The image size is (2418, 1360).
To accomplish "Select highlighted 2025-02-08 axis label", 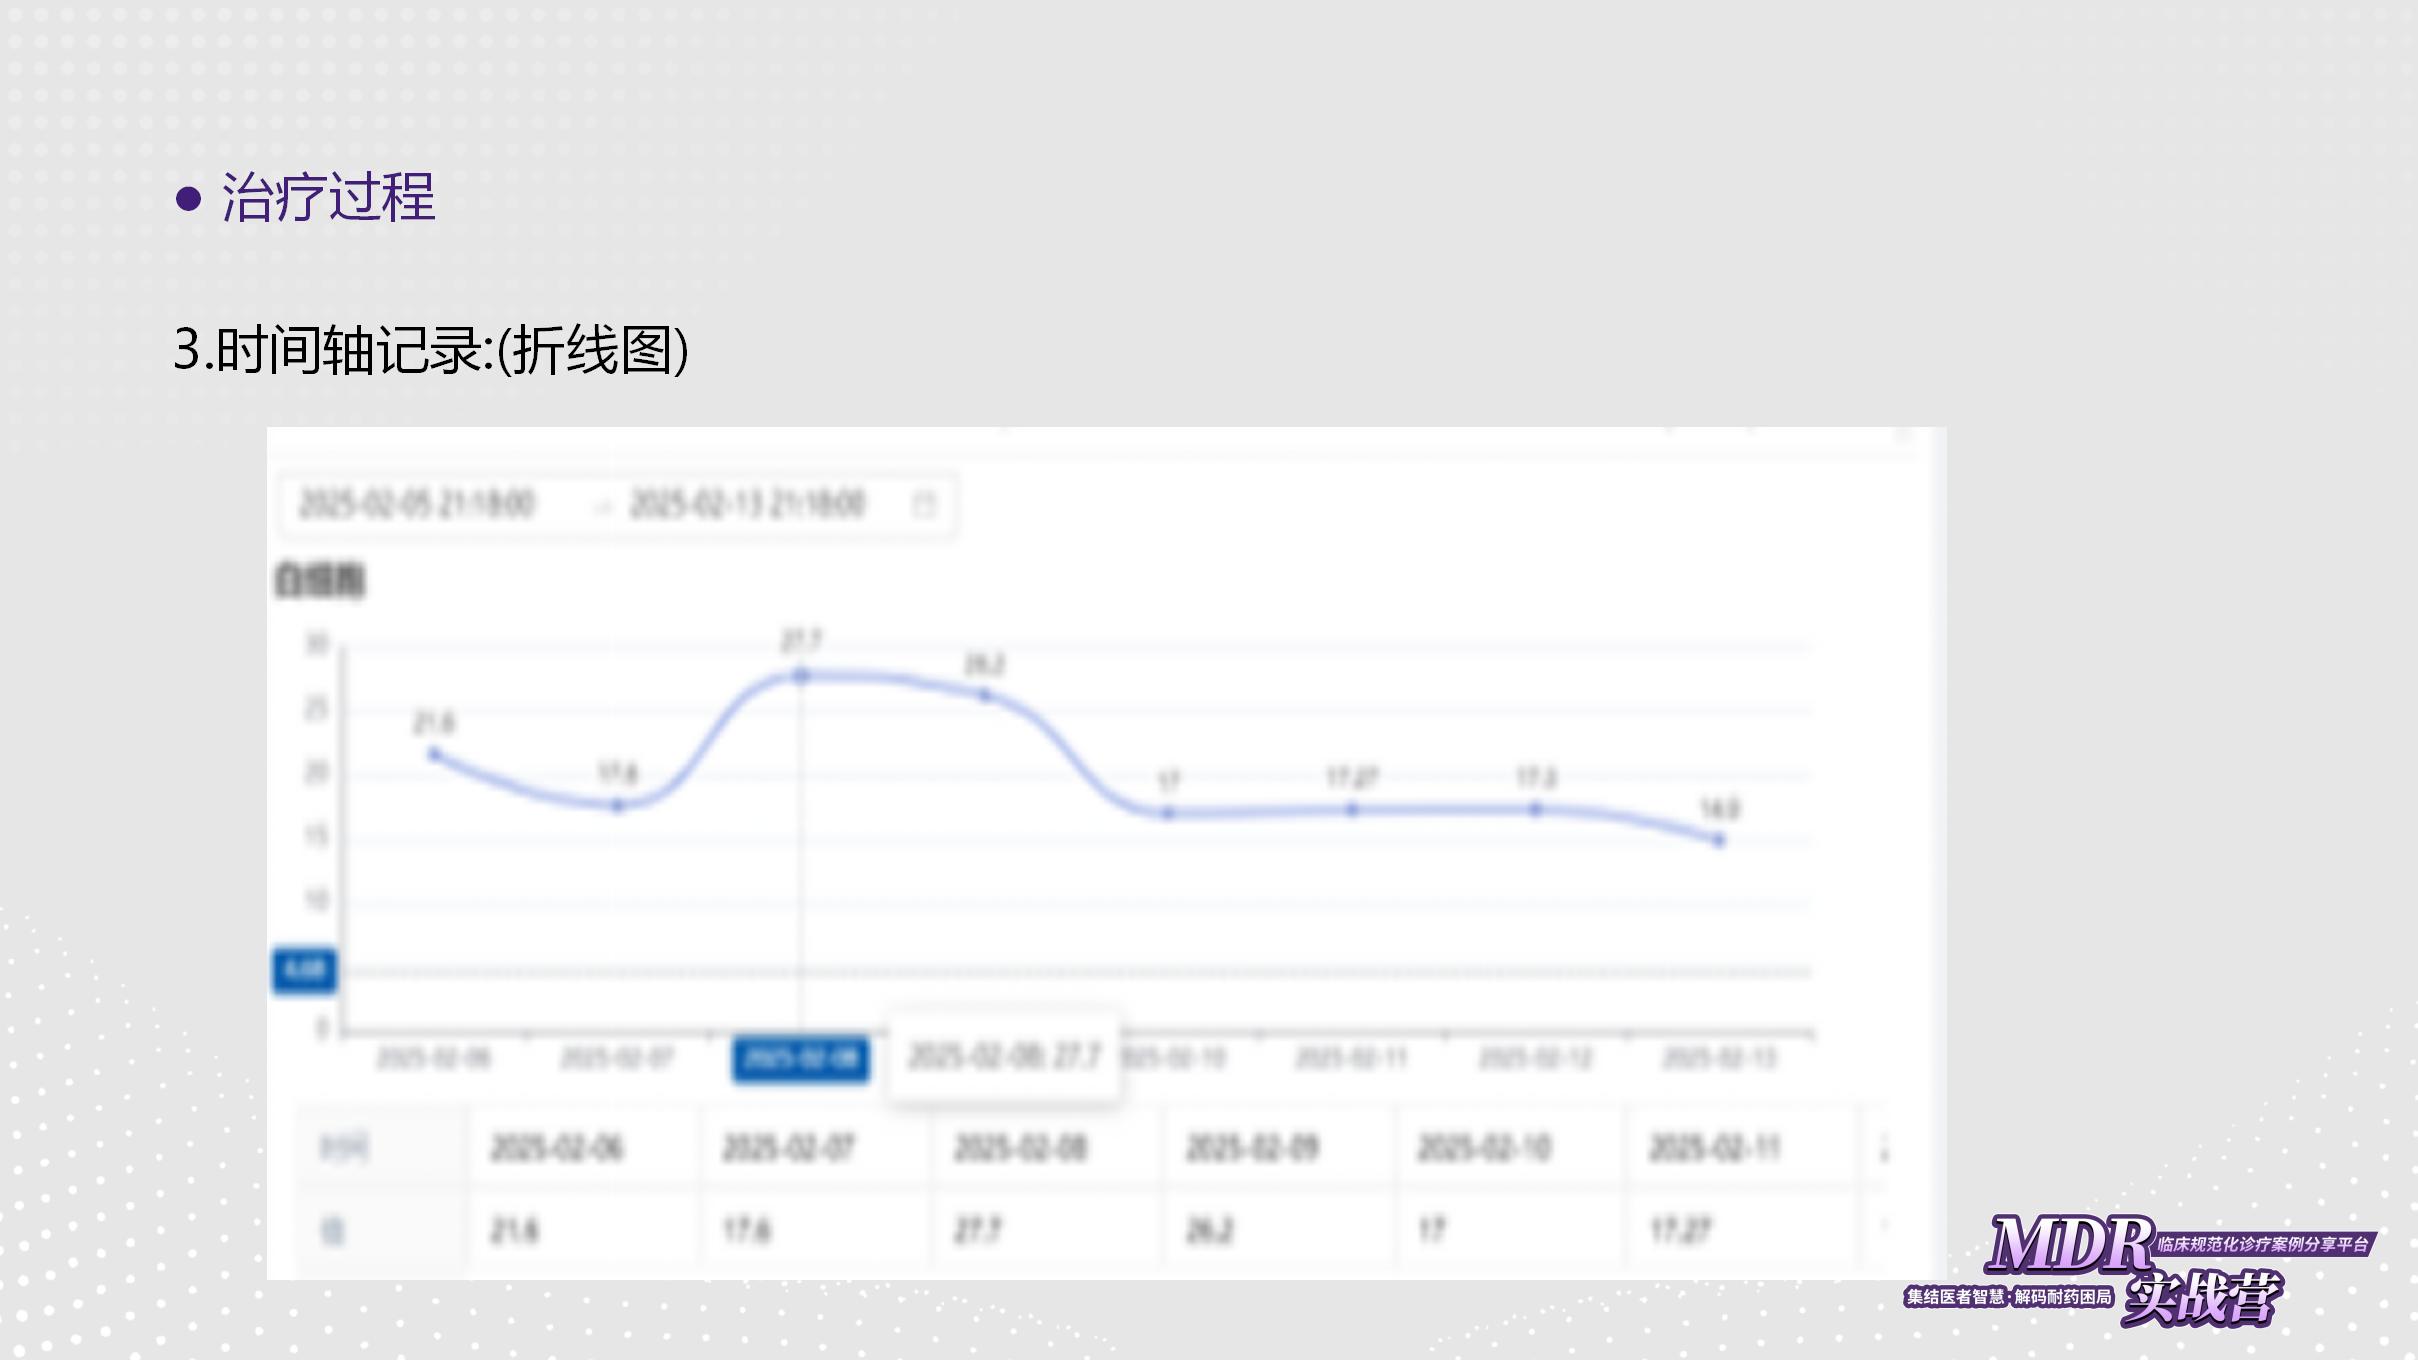I will click(x=801, y=1058).
